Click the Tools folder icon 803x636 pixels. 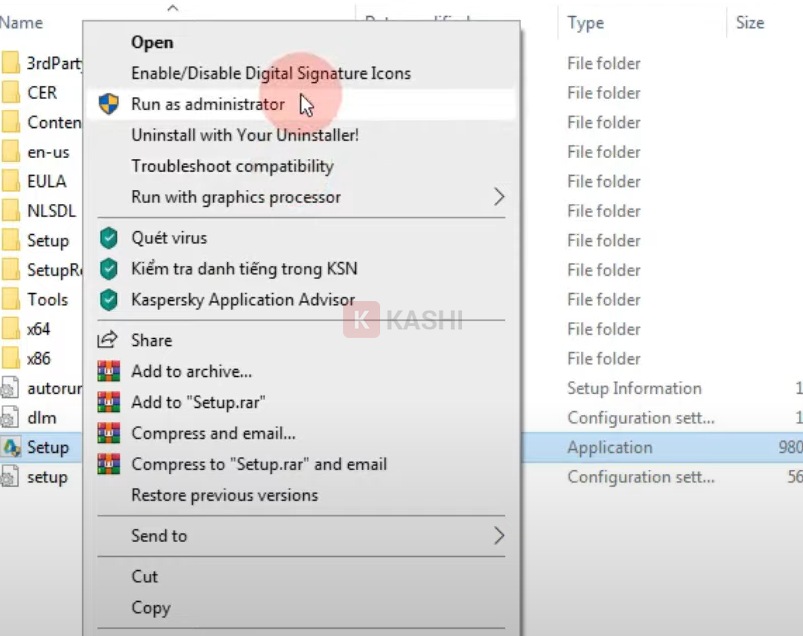tap(12, 299)
